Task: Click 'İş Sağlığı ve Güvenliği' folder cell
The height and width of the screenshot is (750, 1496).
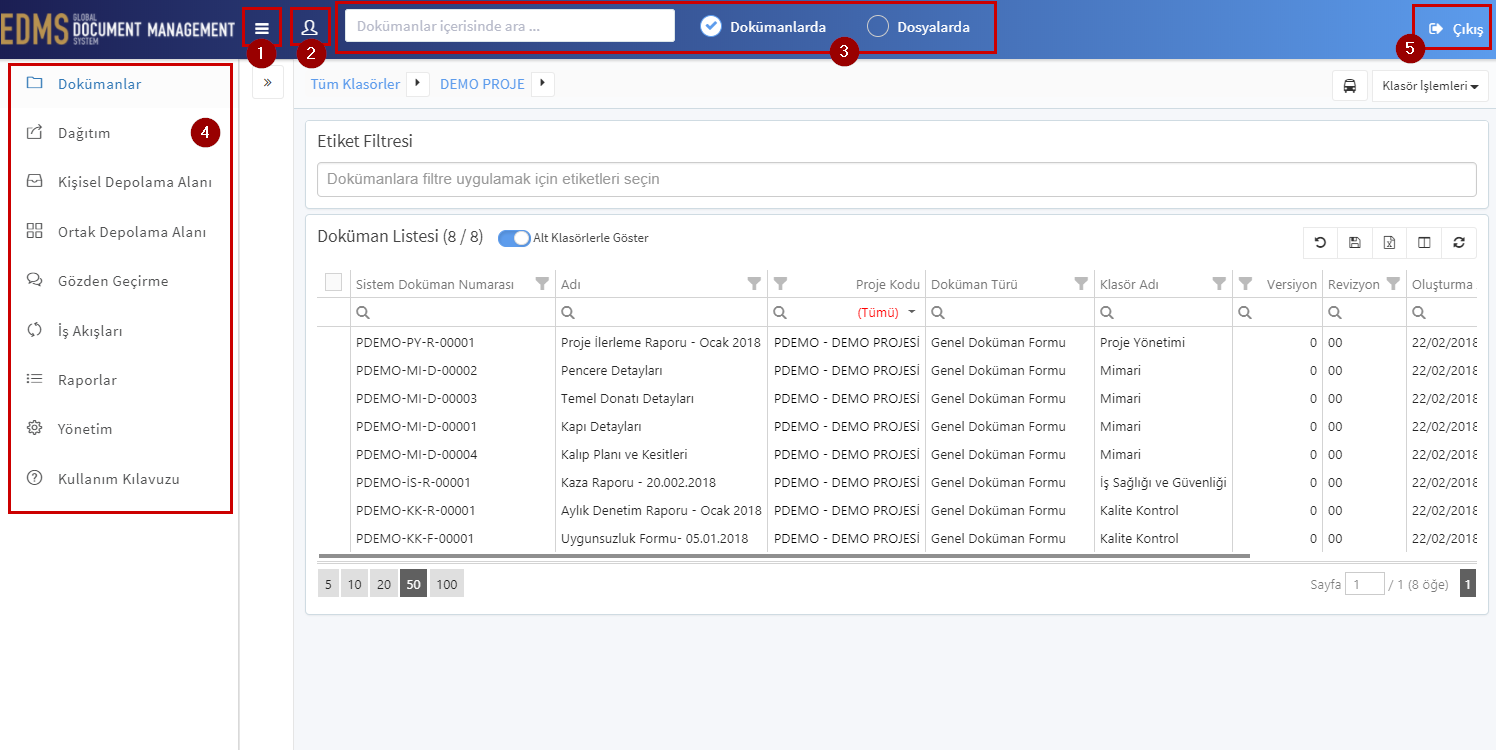Action: click(1163, 482)
